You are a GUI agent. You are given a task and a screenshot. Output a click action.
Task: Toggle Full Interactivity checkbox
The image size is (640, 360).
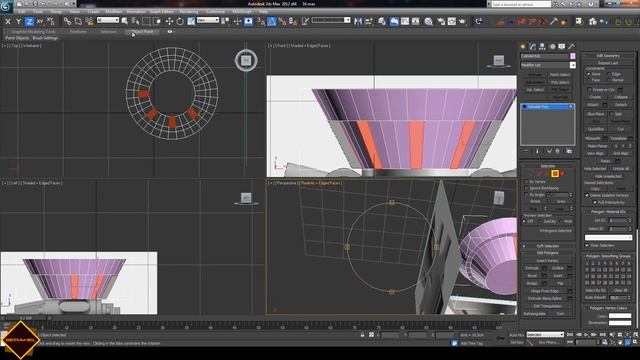coord(595,202)
